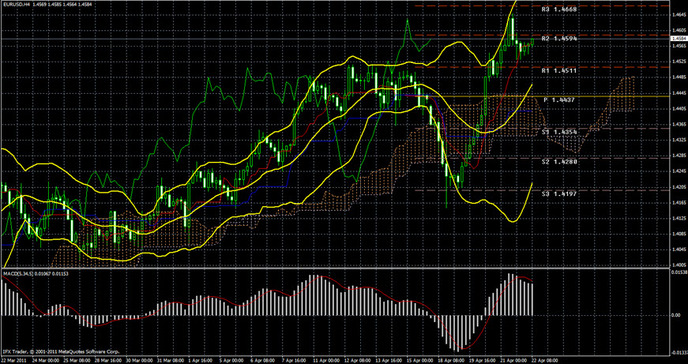Click the current price tag on price axis
Image resolution: width=688 pixels, height=364 pixels.
point(678,39)
